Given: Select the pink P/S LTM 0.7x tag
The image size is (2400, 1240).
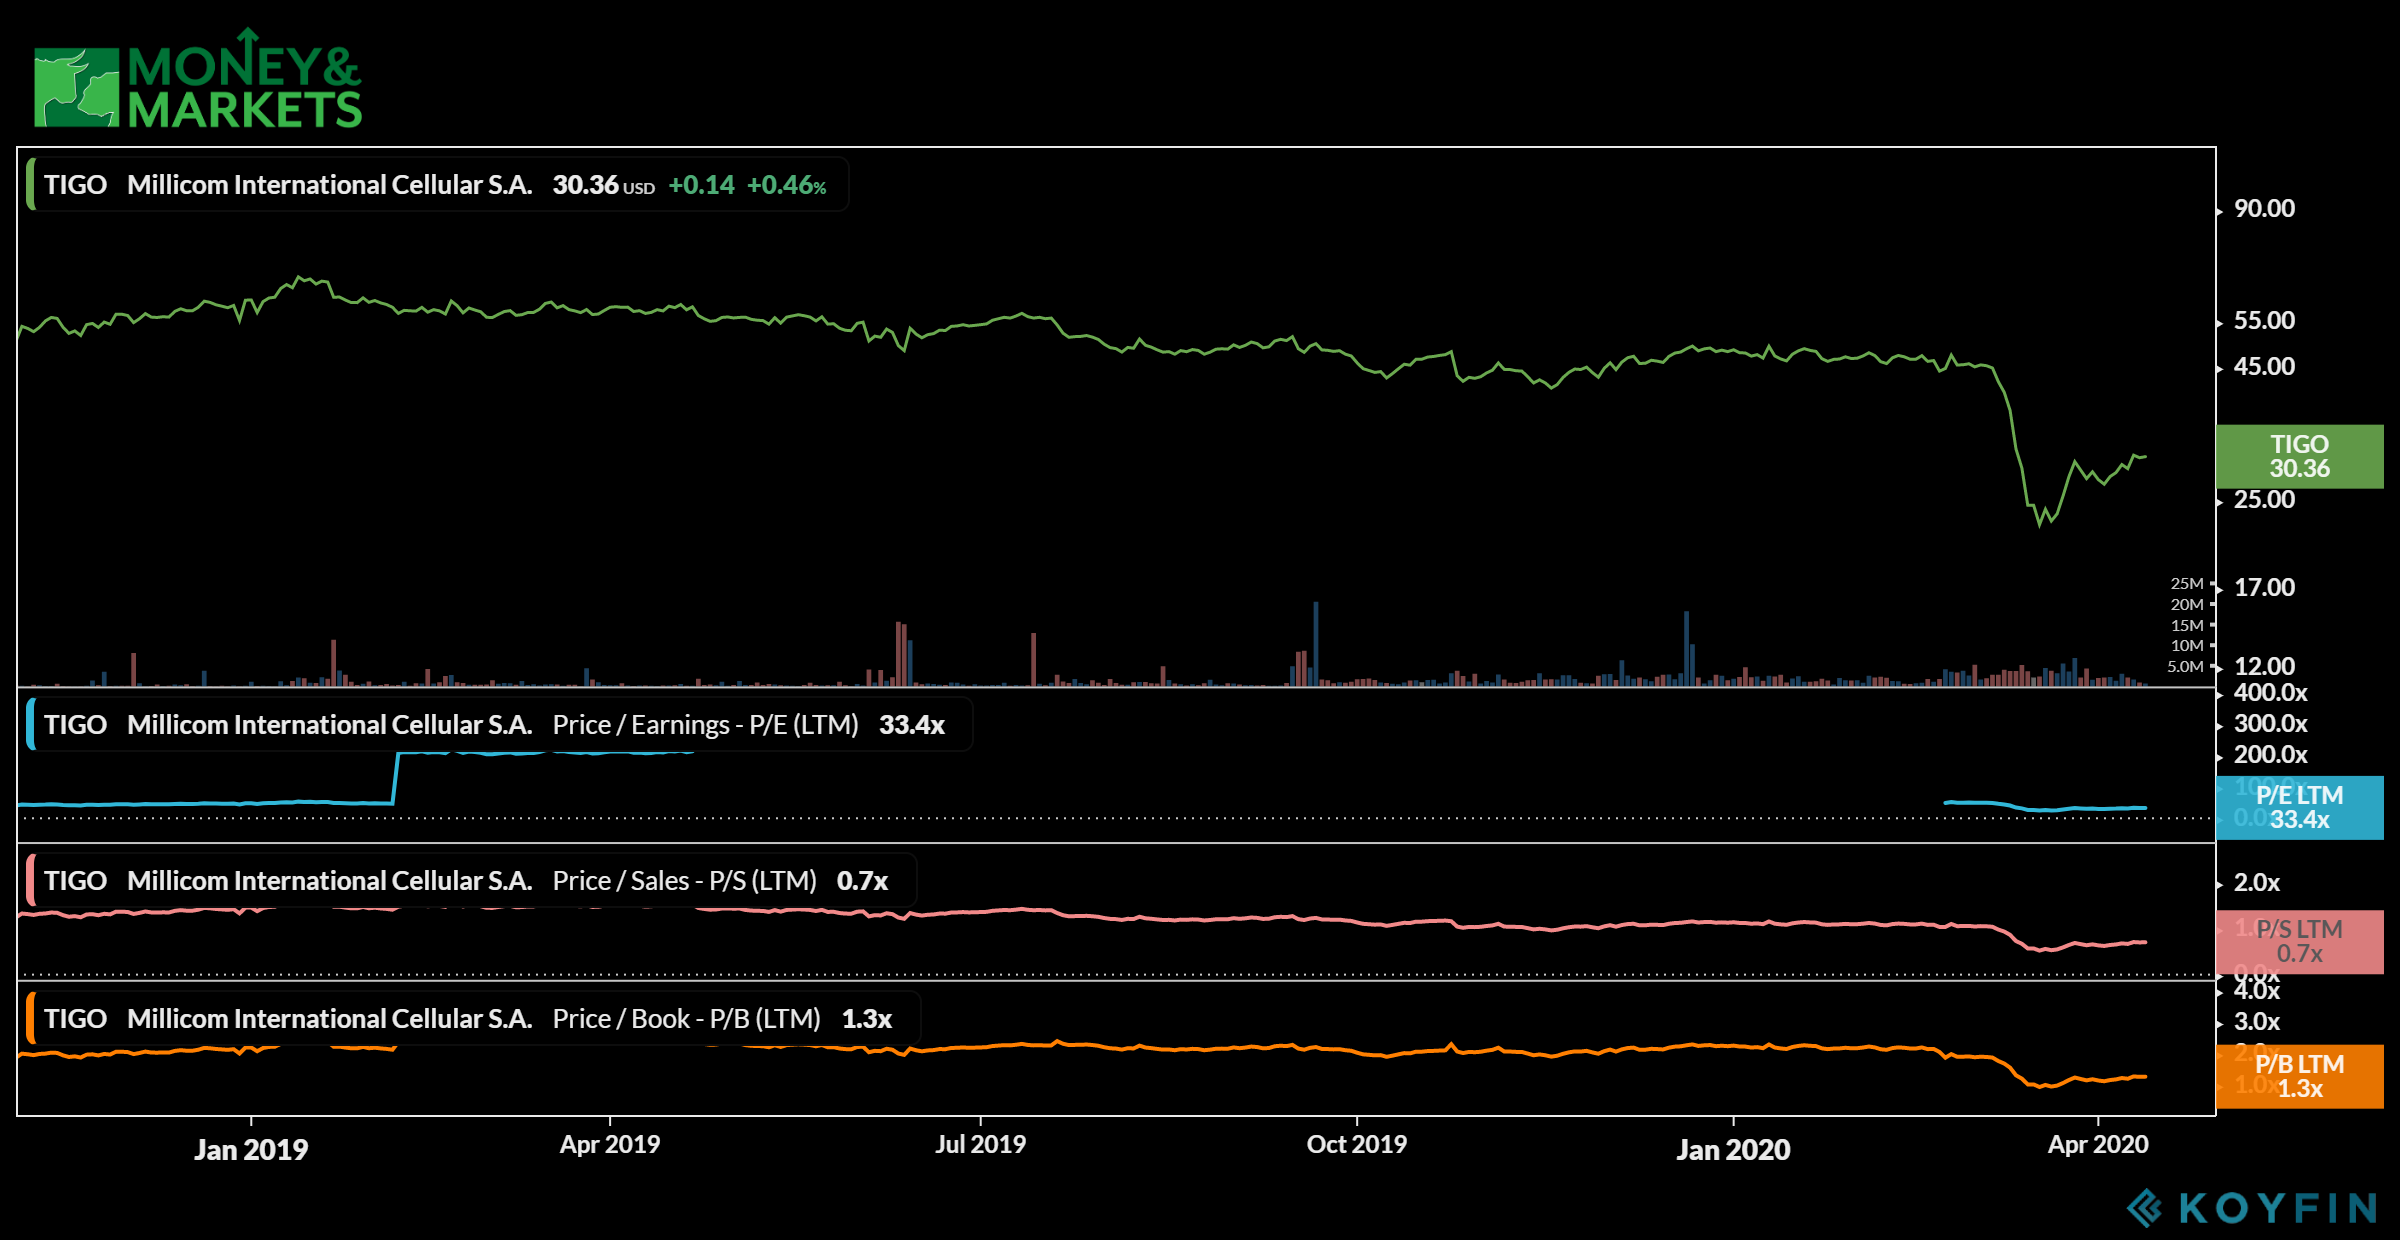Looking at the screenshot, I should [2299, 941].
